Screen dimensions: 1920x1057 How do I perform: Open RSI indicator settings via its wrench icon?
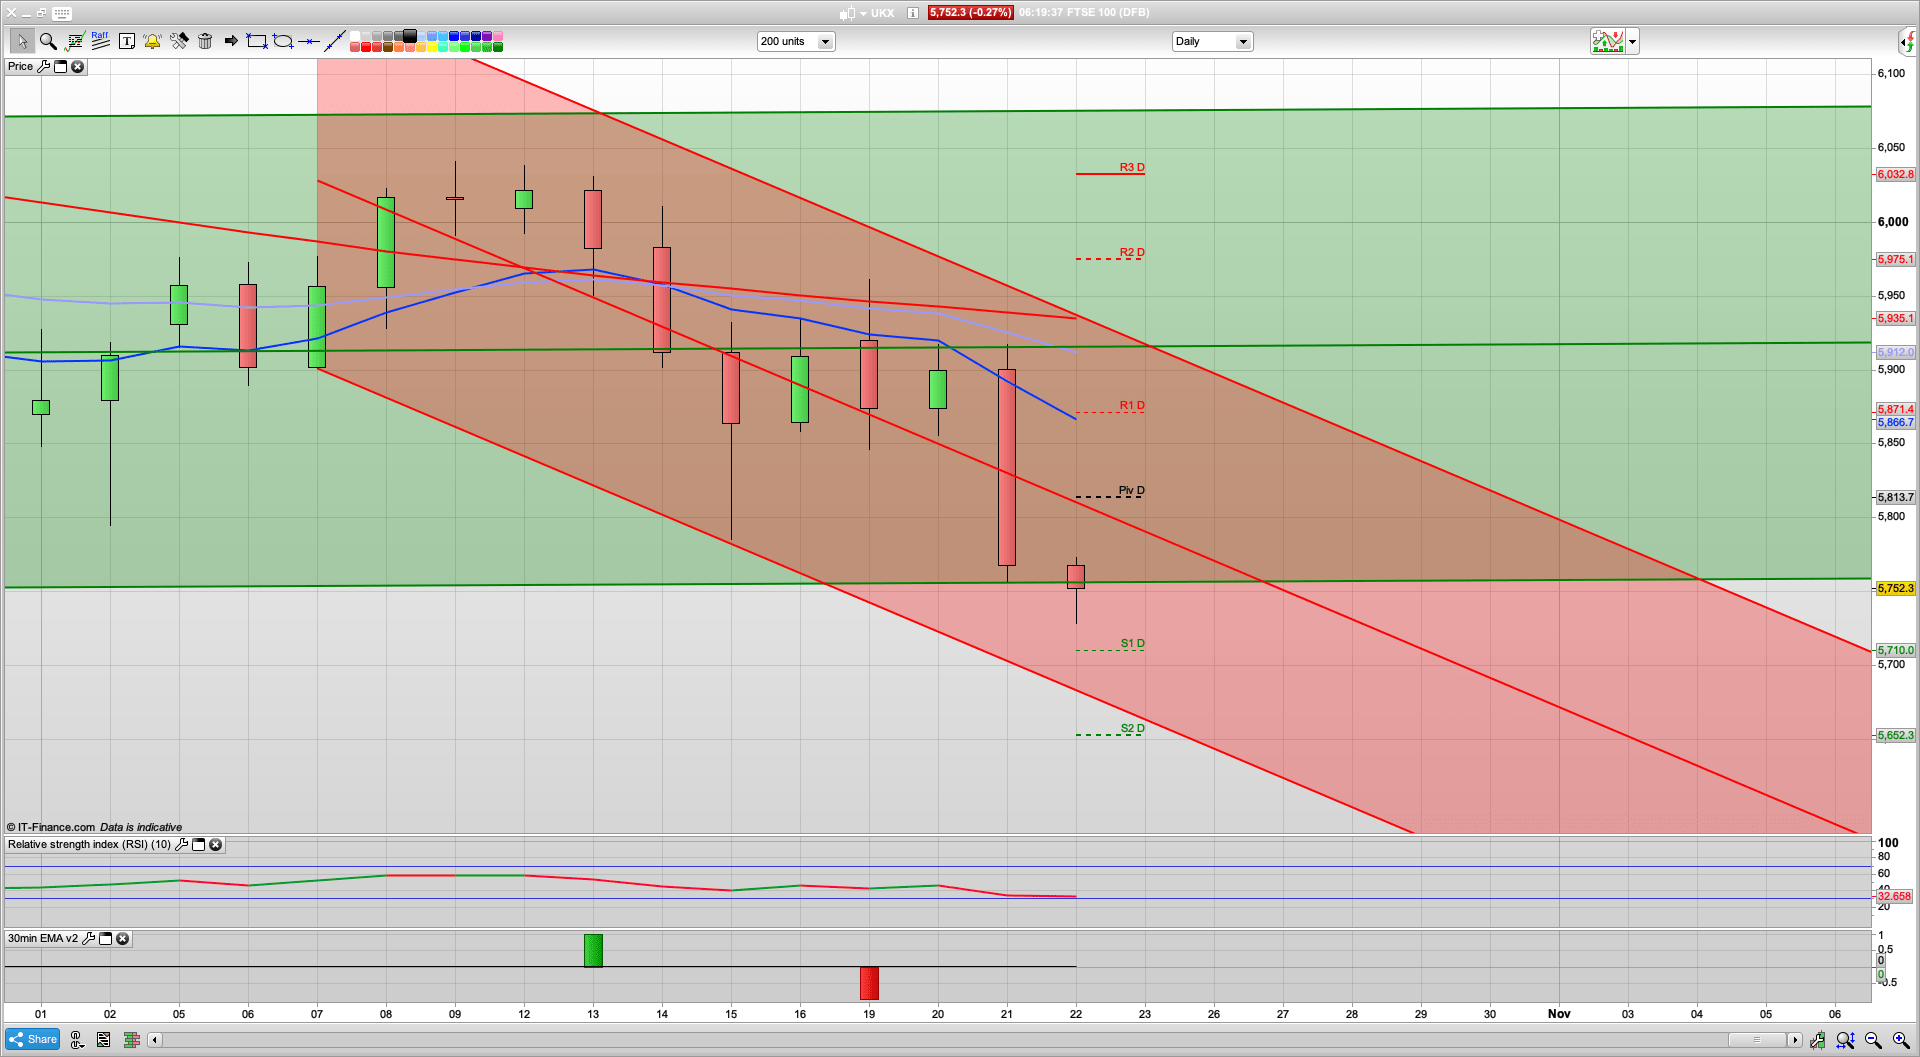(181, 845)
